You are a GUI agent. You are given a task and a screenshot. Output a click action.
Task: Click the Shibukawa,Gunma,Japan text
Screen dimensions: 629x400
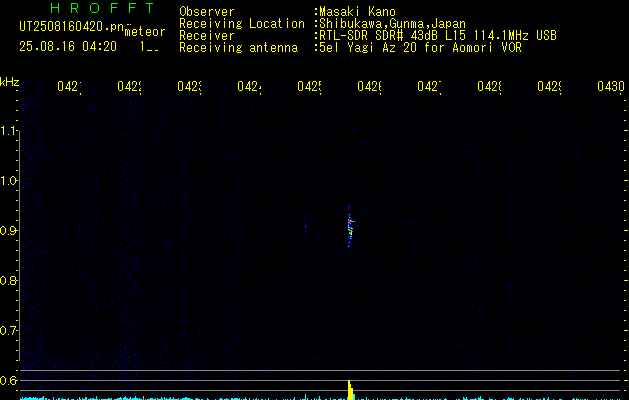coord(392,24)
